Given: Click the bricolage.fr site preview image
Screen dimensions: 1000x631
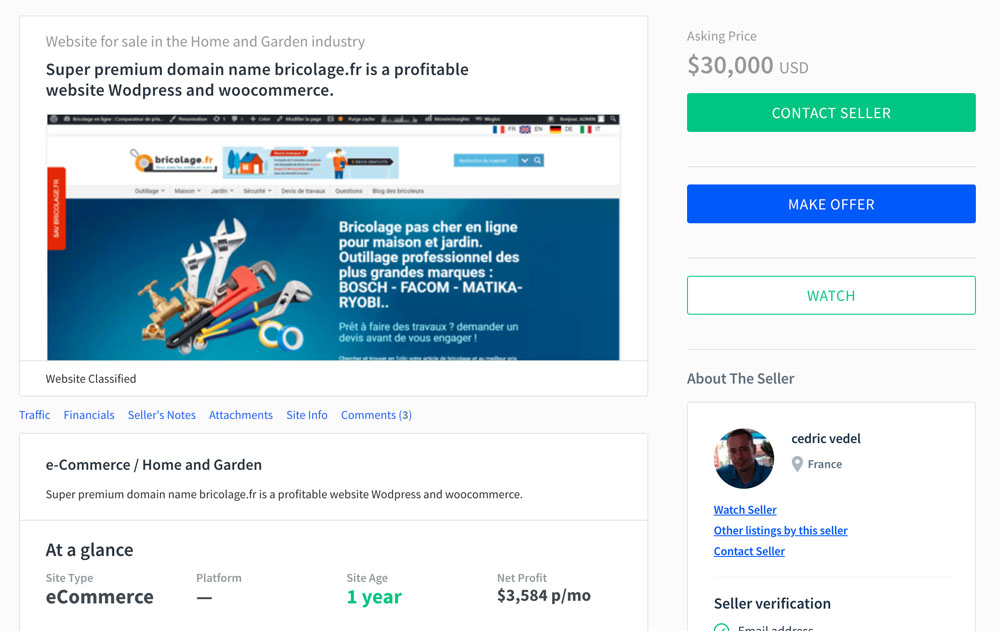Looking at the screenshot, I should [333, 237].
